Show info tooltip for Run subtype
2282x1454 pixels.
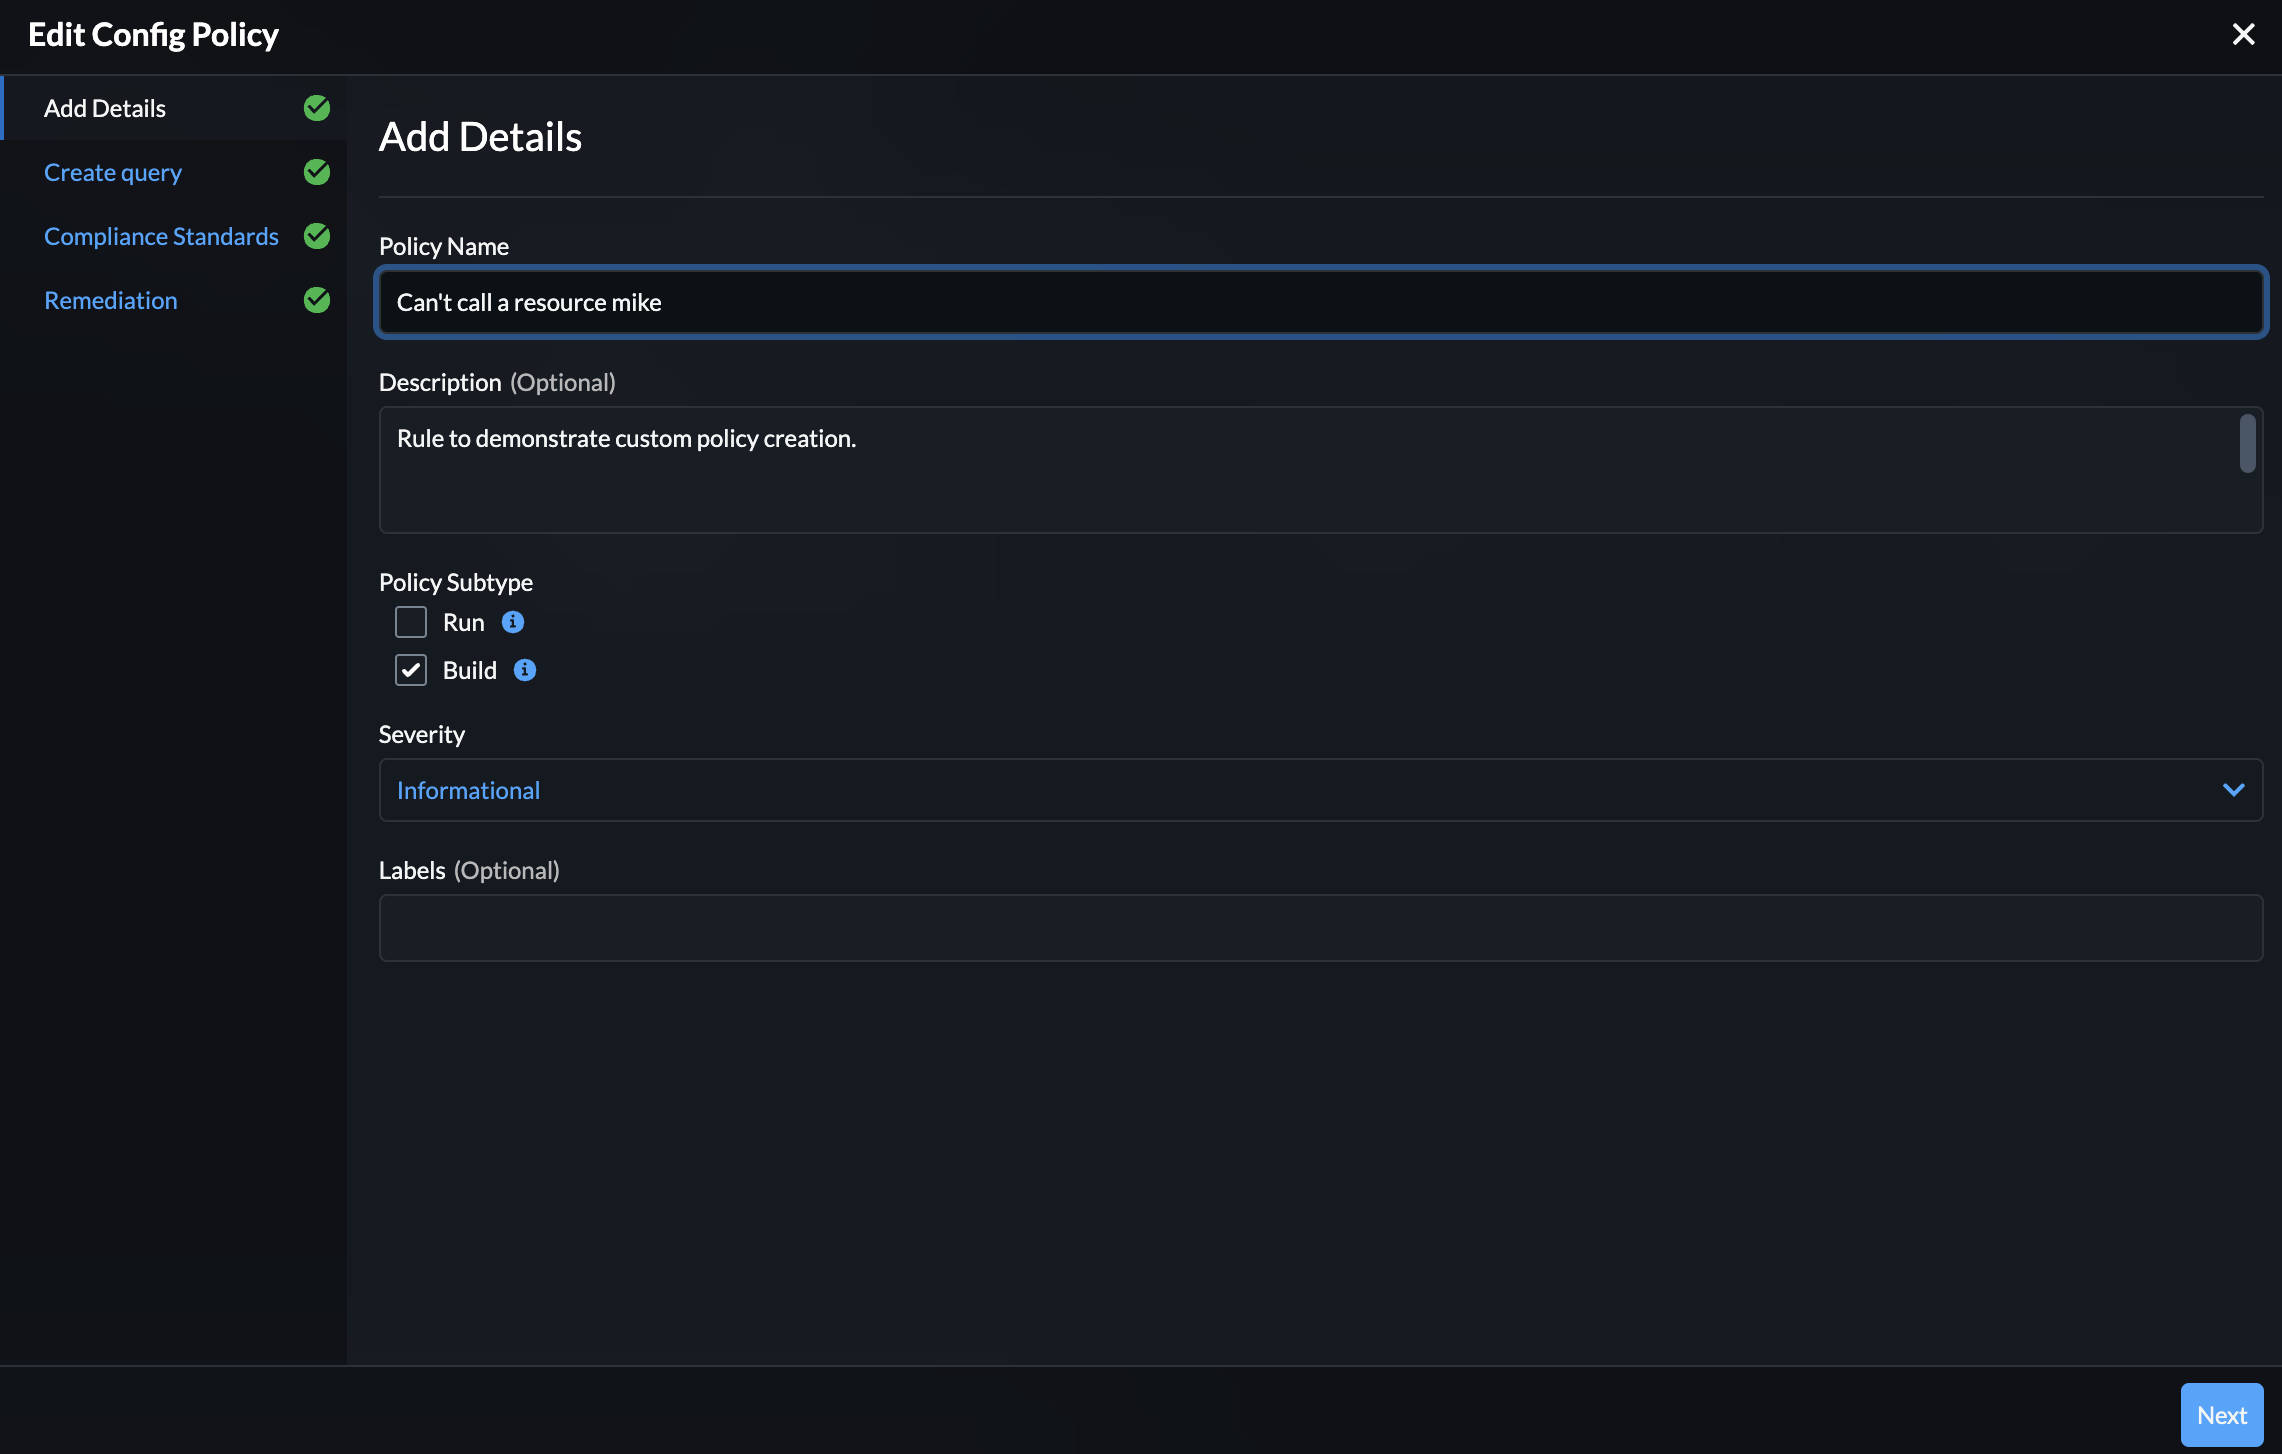pyautogui.click(x=513, y=622)
